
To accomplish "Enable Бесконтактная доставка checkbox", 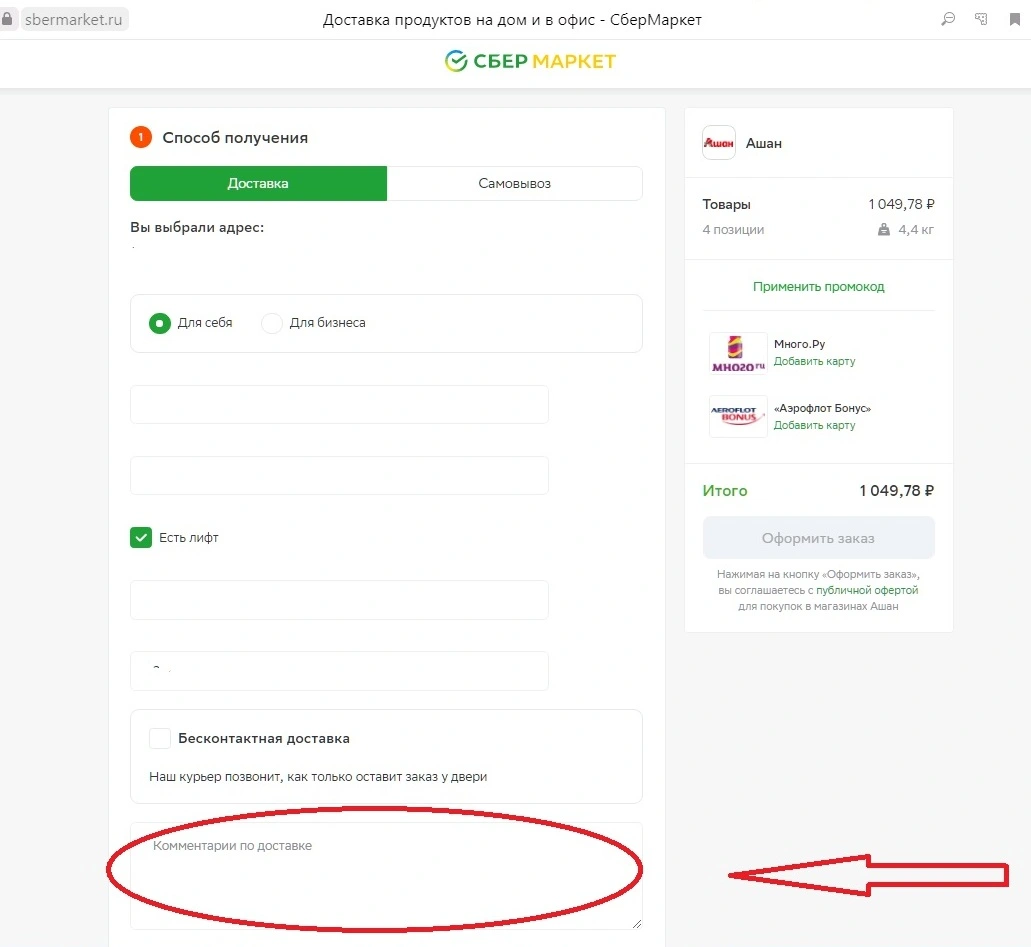I will (160, 738).
